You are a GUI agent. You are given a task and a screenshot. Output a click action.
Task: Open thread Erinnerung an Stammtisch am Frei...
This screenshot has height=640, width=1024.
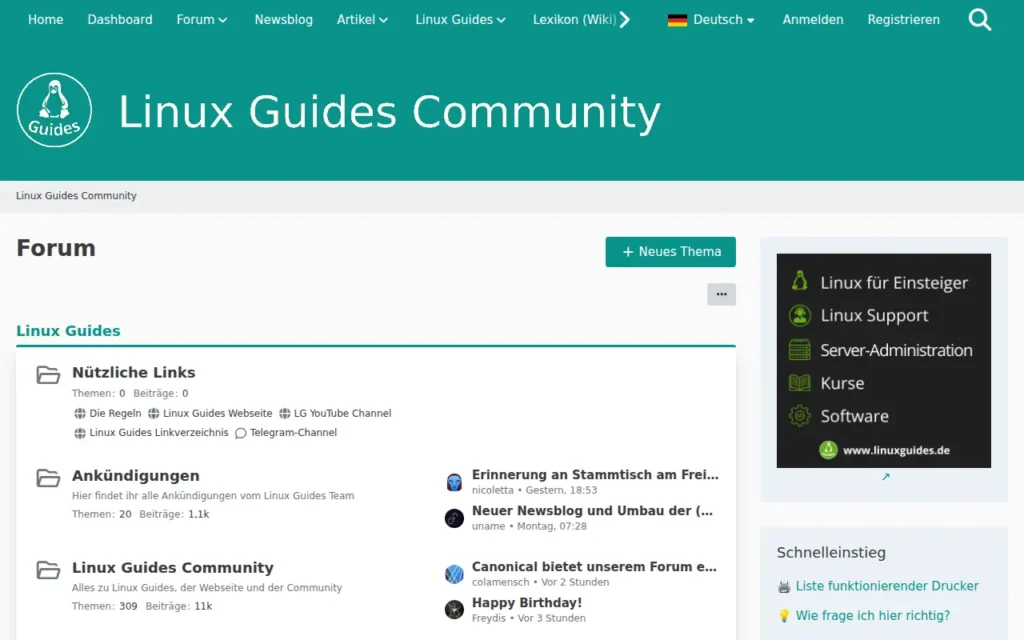[595, 475]
